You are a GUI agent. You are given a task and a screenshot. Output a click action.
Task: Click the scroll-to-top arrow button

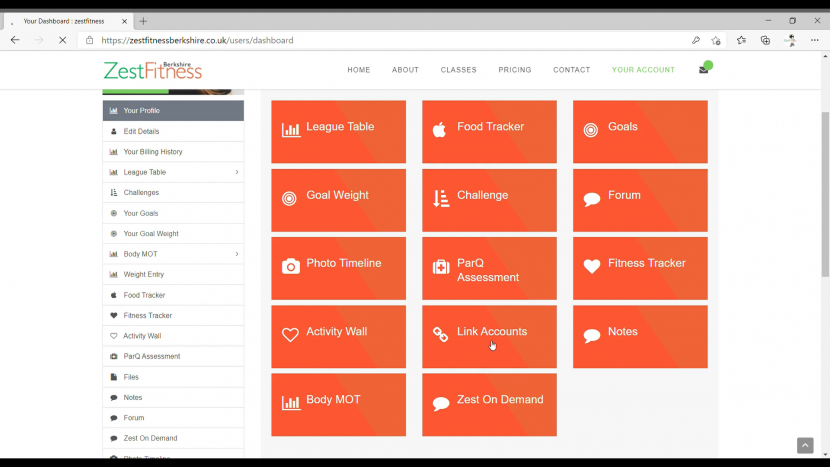point(805,445)
